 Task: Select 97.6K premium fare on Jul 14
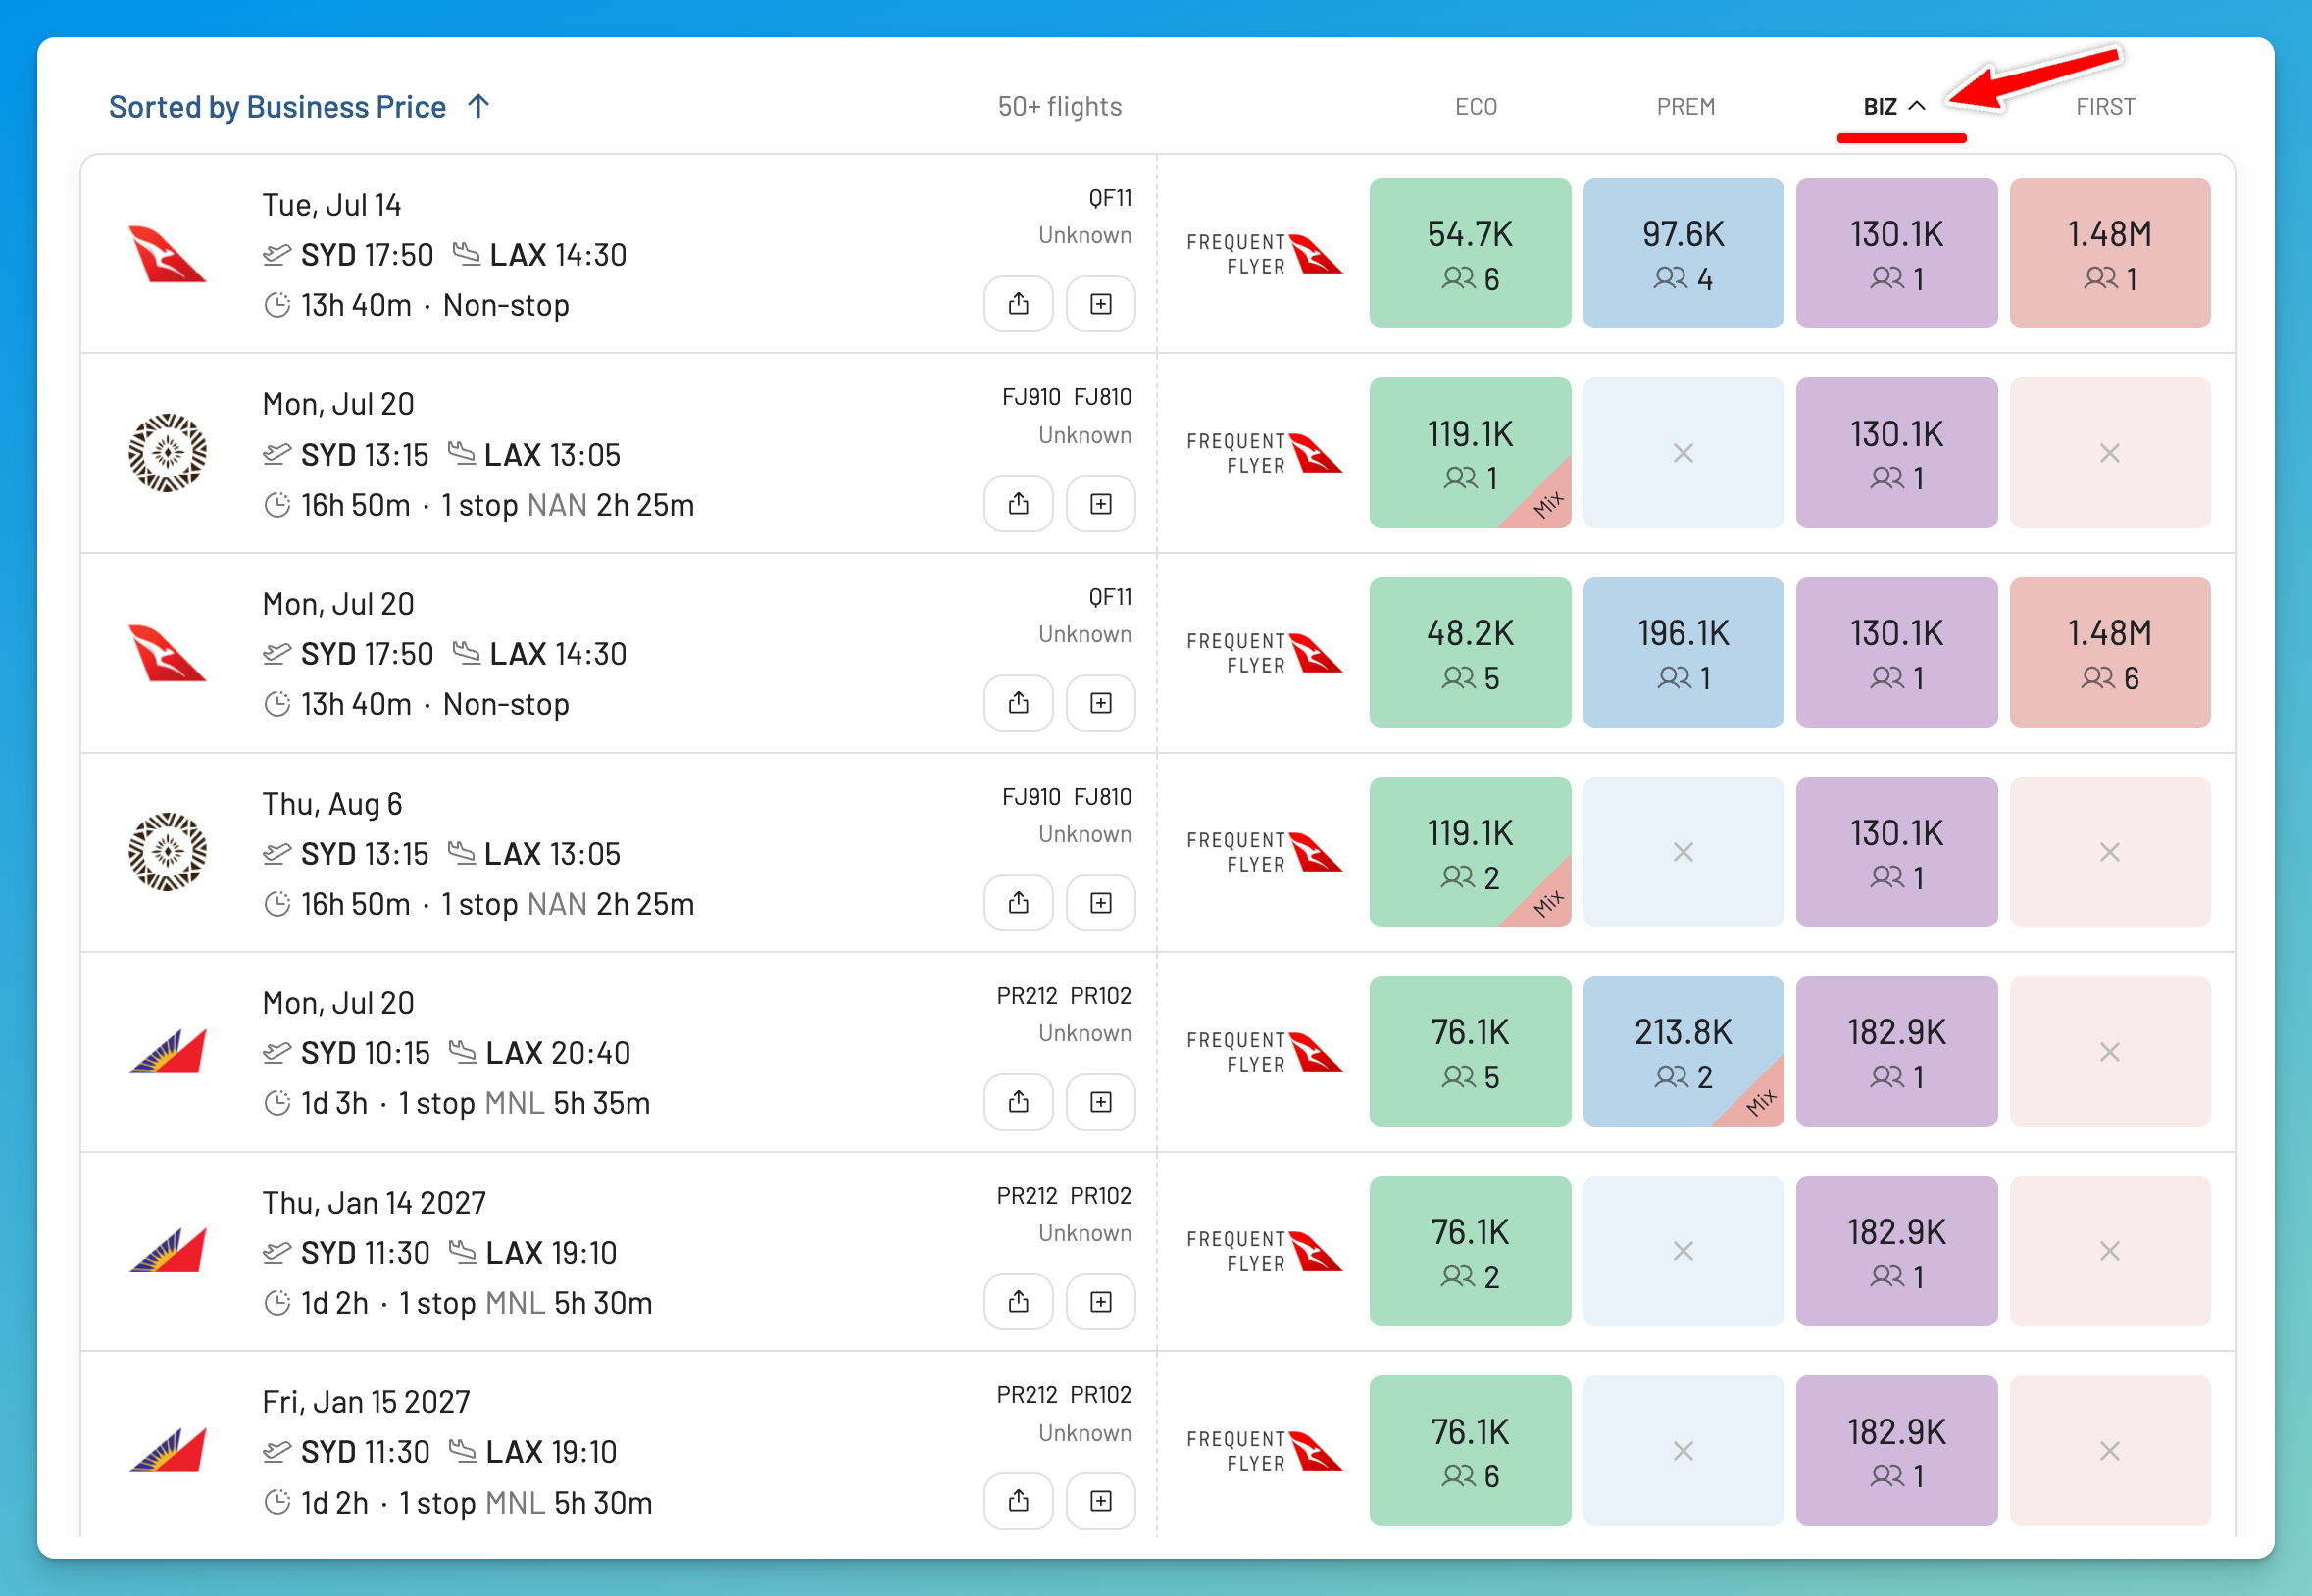click(1683, 254)
